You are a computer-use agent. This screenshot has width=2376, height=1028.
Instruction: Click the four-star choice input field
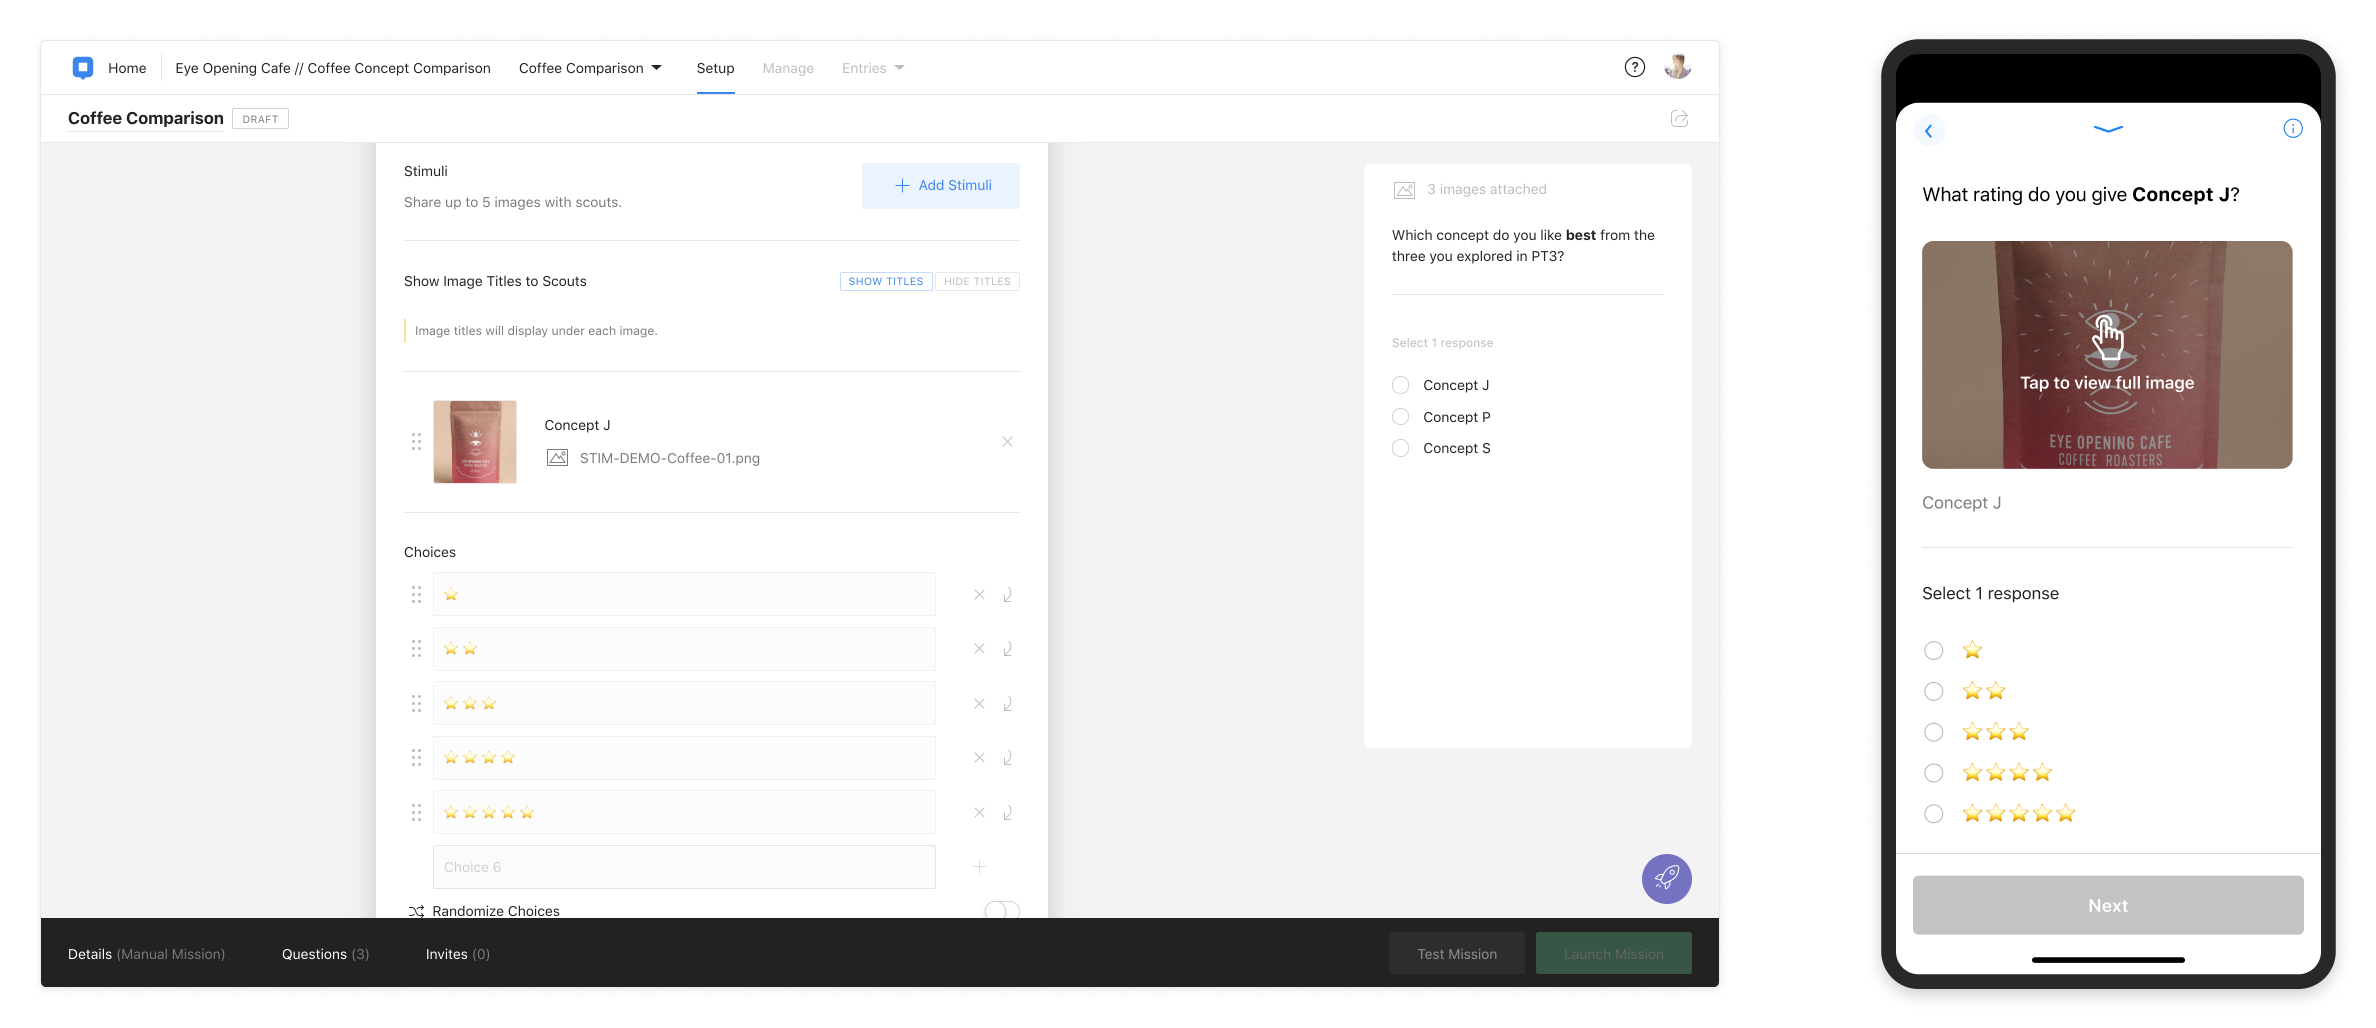[x=684, y=758]
